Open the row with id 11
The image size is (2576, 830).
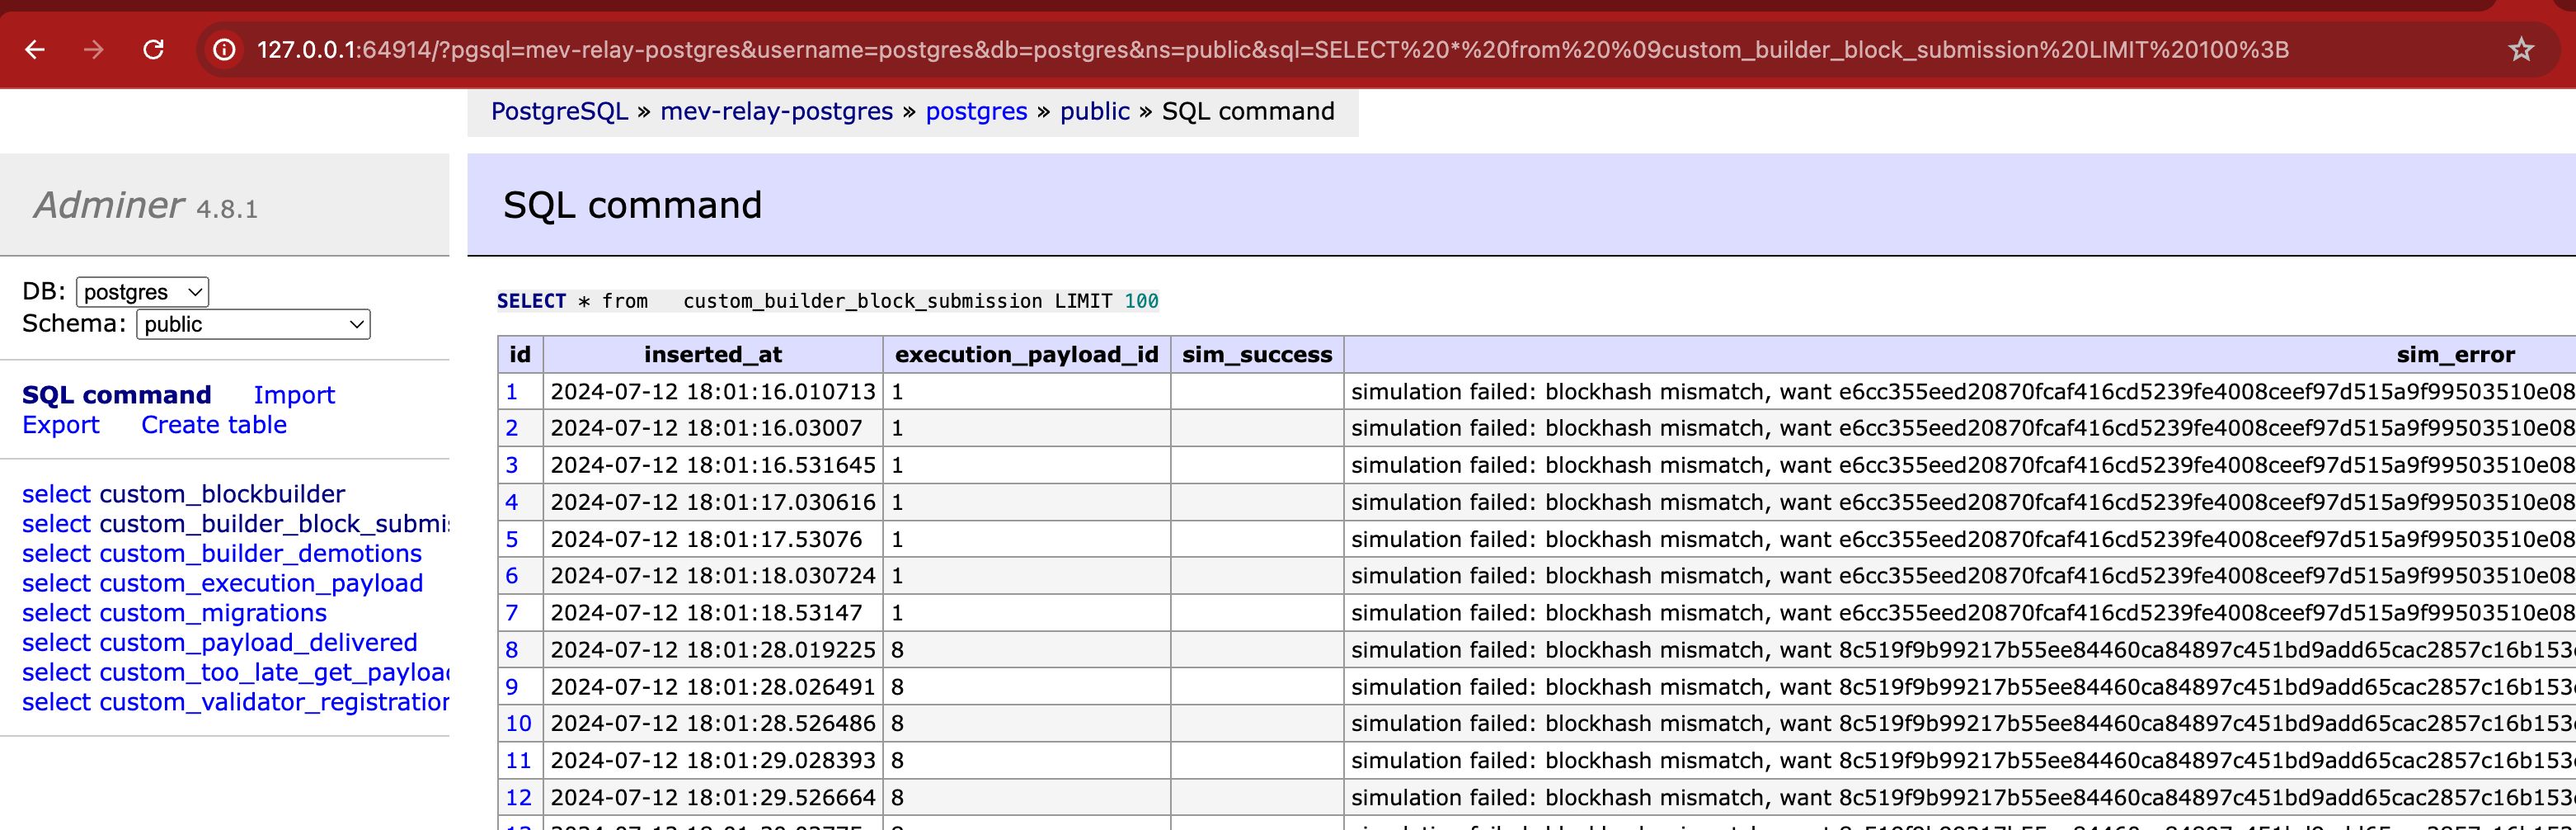tap(519, 760)
